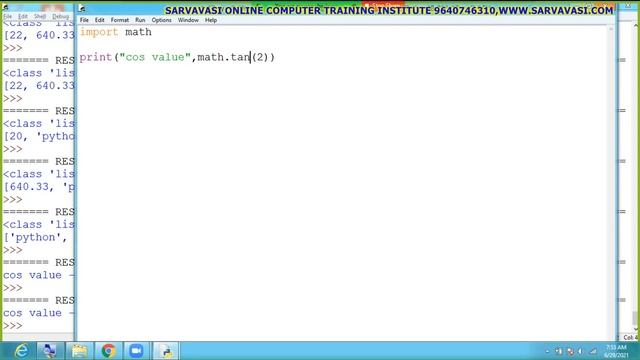Open the Window menu in the editor
640x360 pixels.
(x=188, y=20)
